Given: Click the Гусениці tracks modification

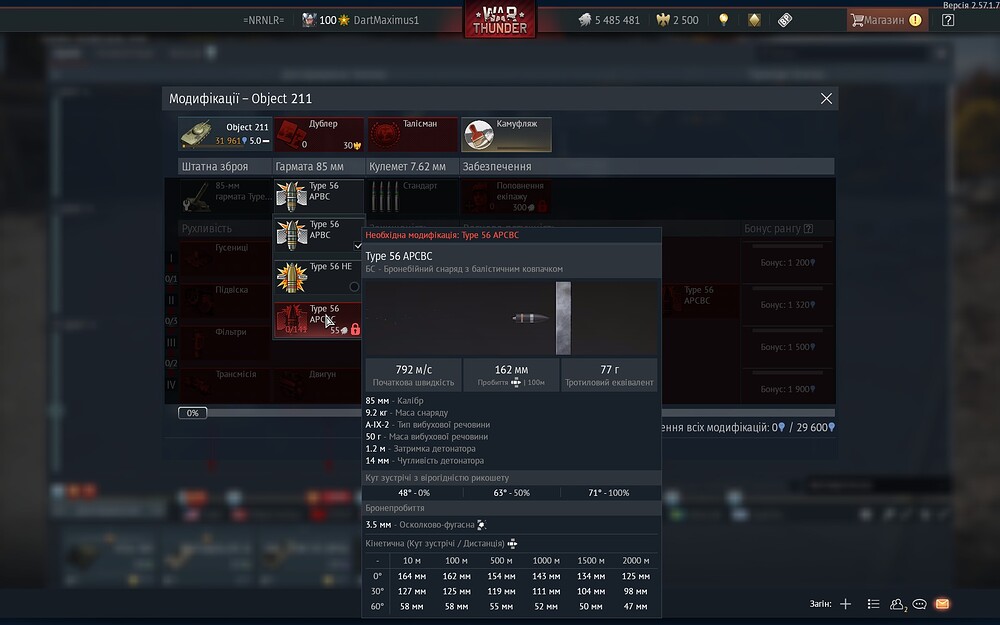Looking at the screenshot, I should pyautogui.click(x=225, y=259).
